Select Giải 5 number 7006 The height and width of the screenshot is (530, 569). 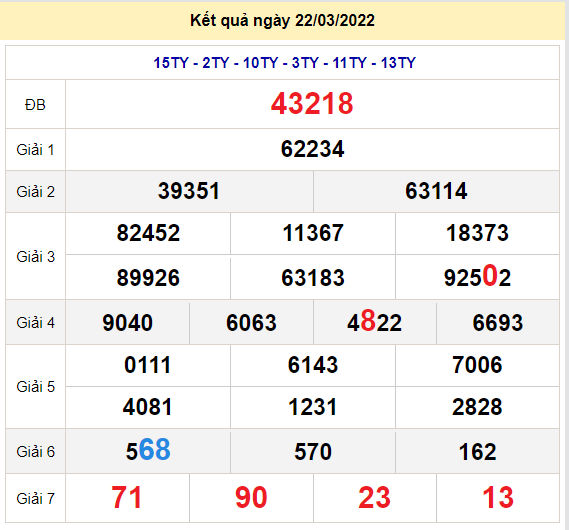(477, 365)
